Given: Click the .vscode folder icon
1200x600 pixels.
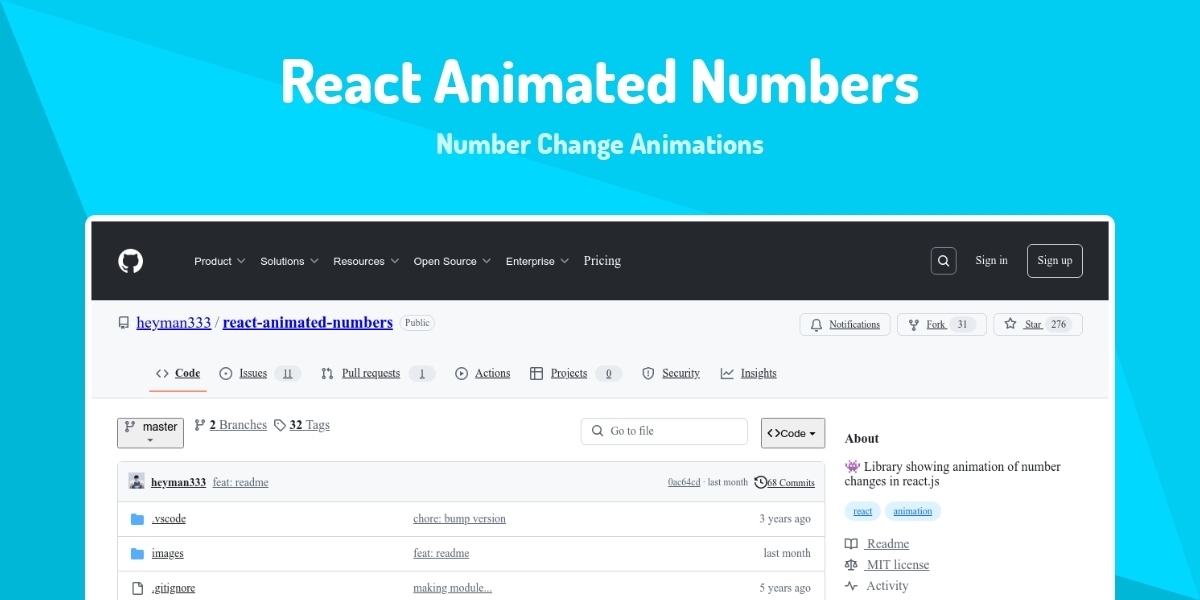Looking at the screenshot, I should pyautogui.click(x=137, y=518).
